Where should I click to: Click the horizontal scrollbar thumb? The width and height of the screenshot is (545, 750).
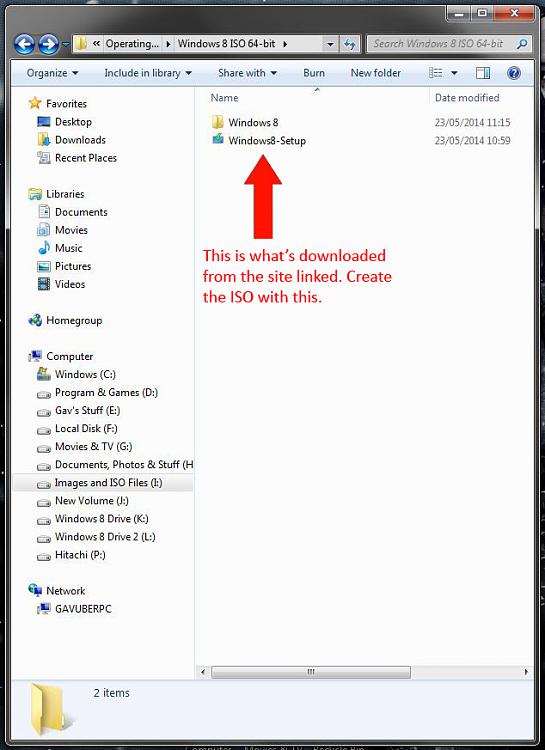311,672
